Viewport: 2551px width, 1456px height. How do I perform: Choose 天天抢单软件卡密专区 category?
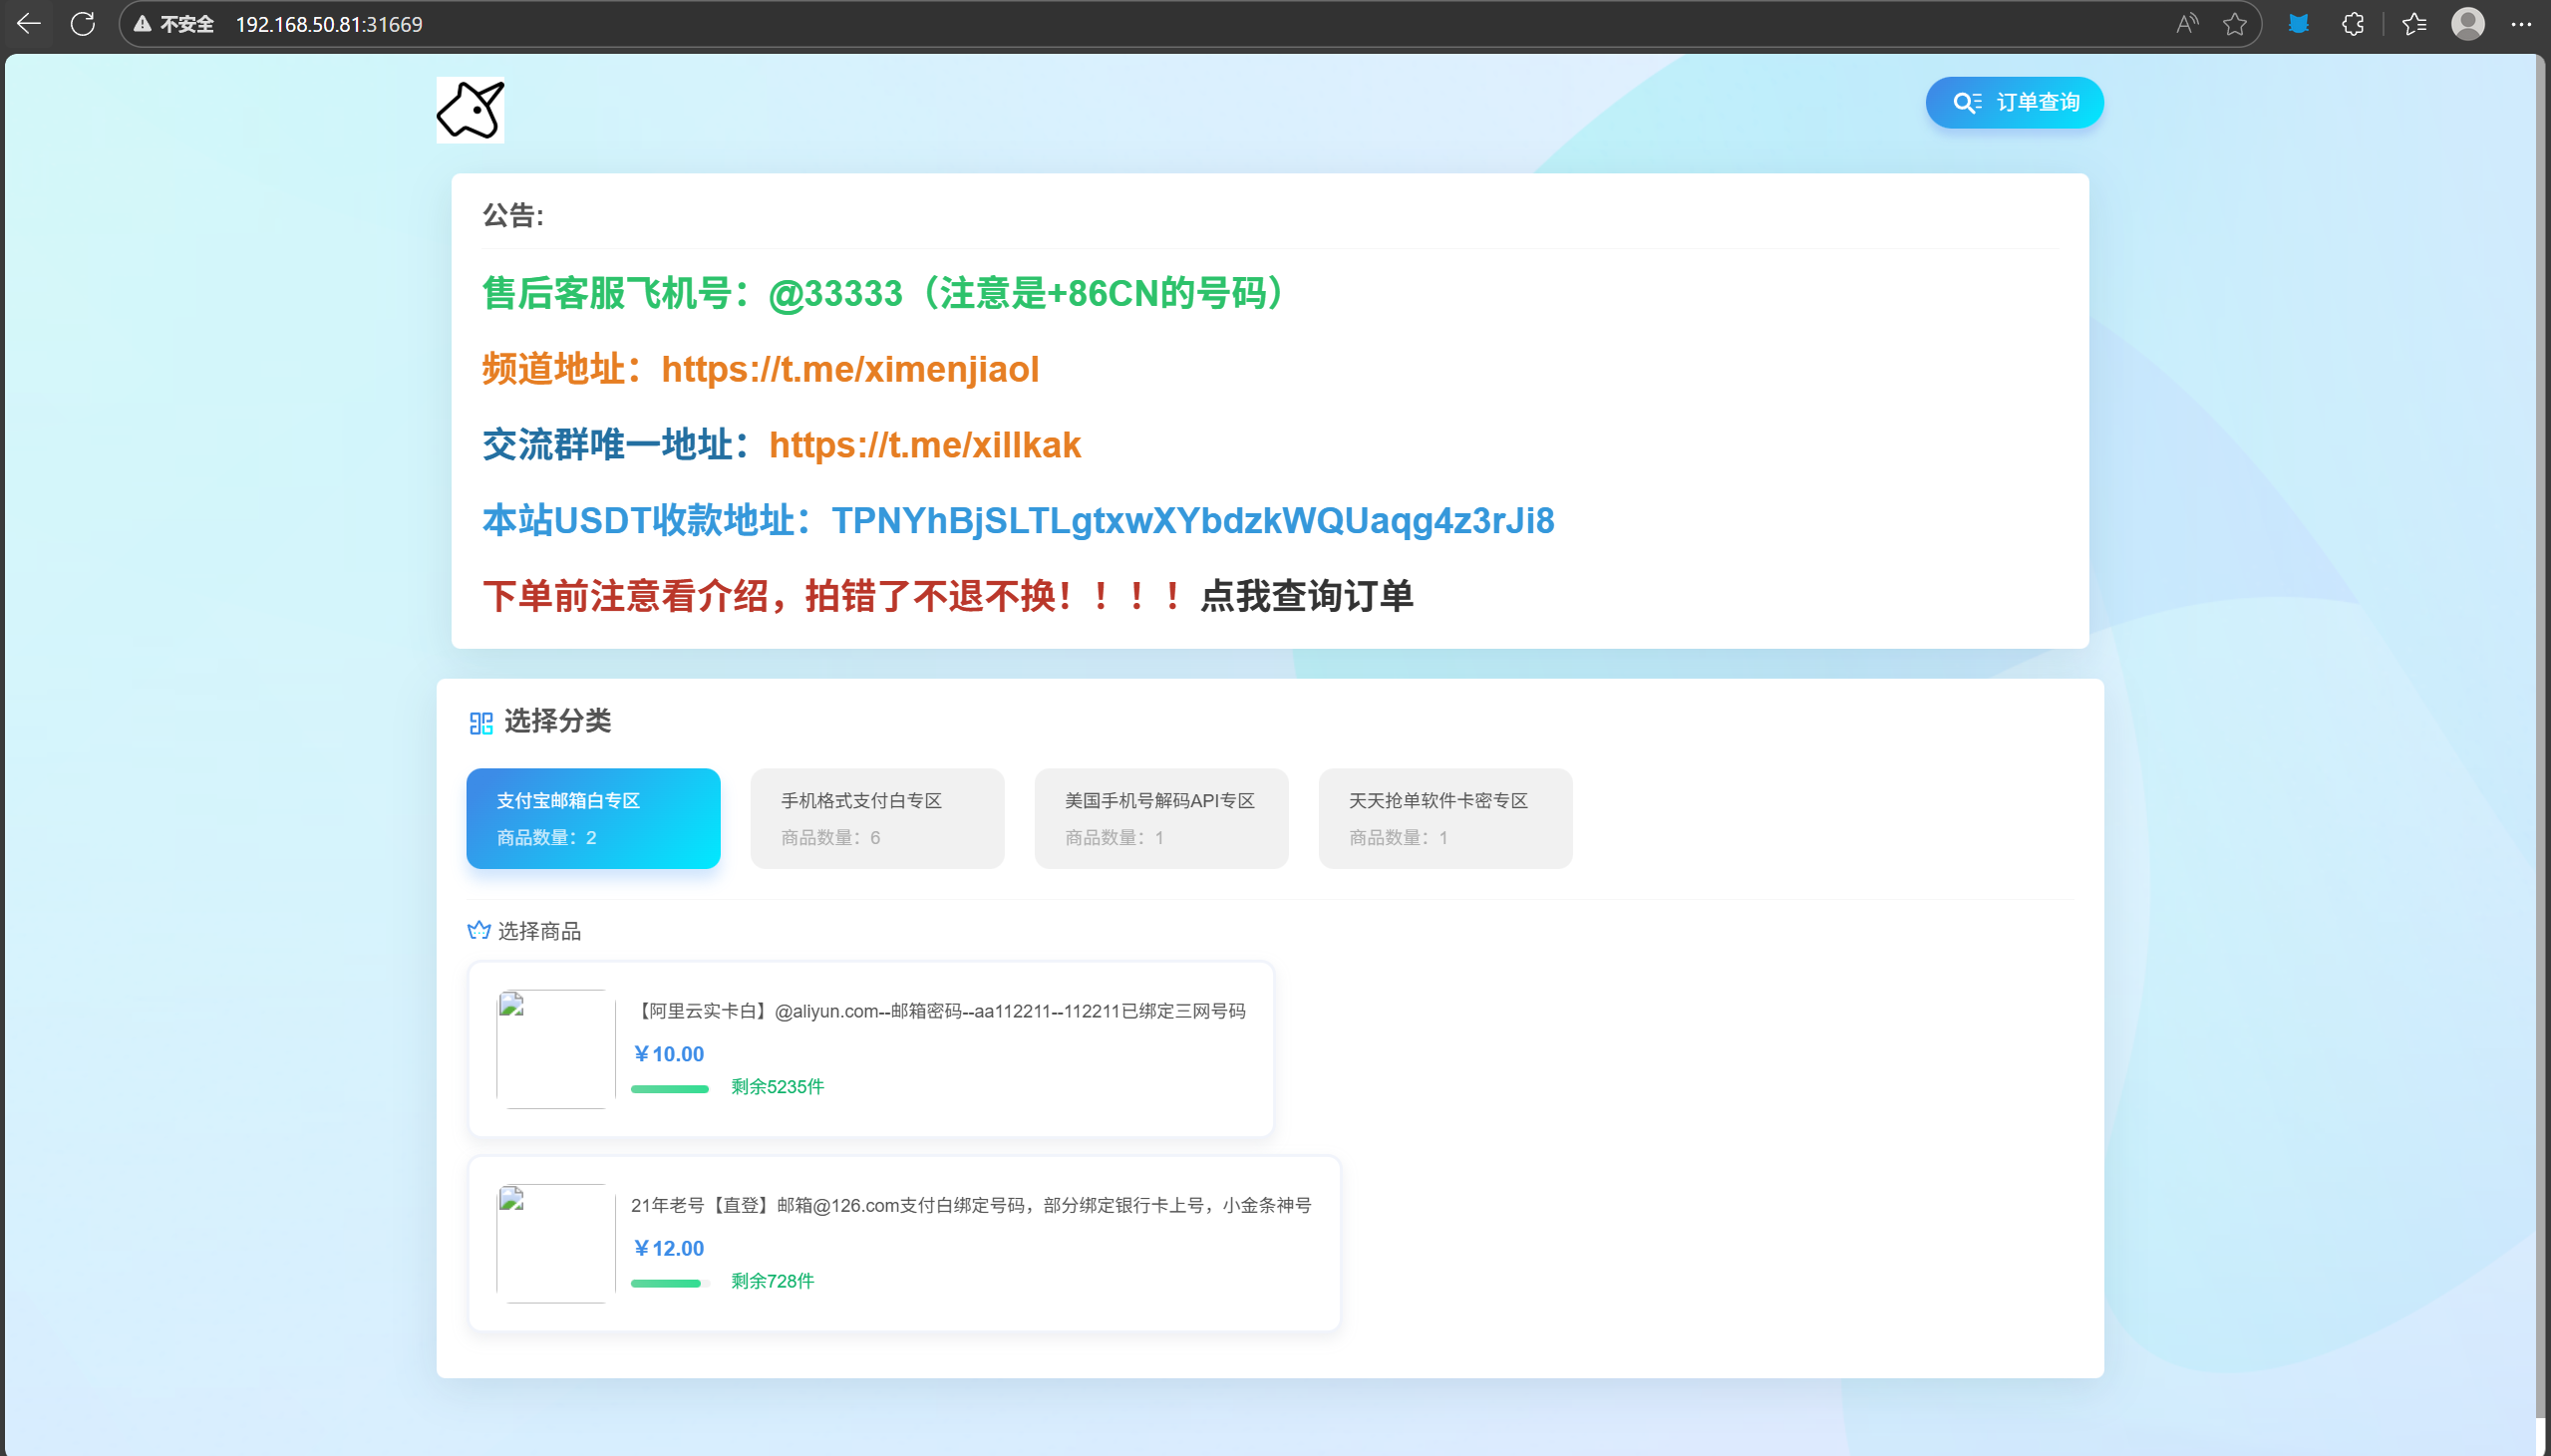tap(1445, 818)
